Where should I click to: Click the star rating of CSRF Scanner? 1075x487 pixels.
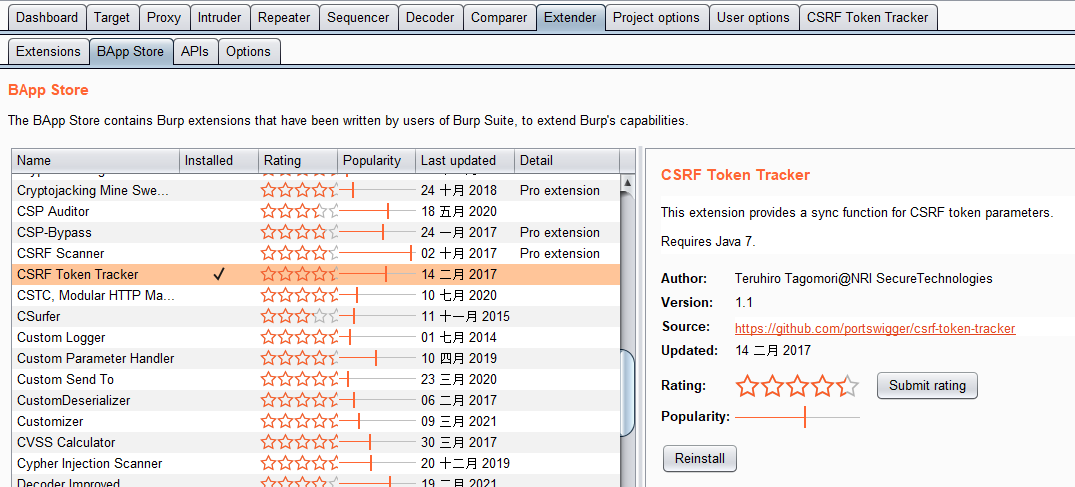coord(299,253)
